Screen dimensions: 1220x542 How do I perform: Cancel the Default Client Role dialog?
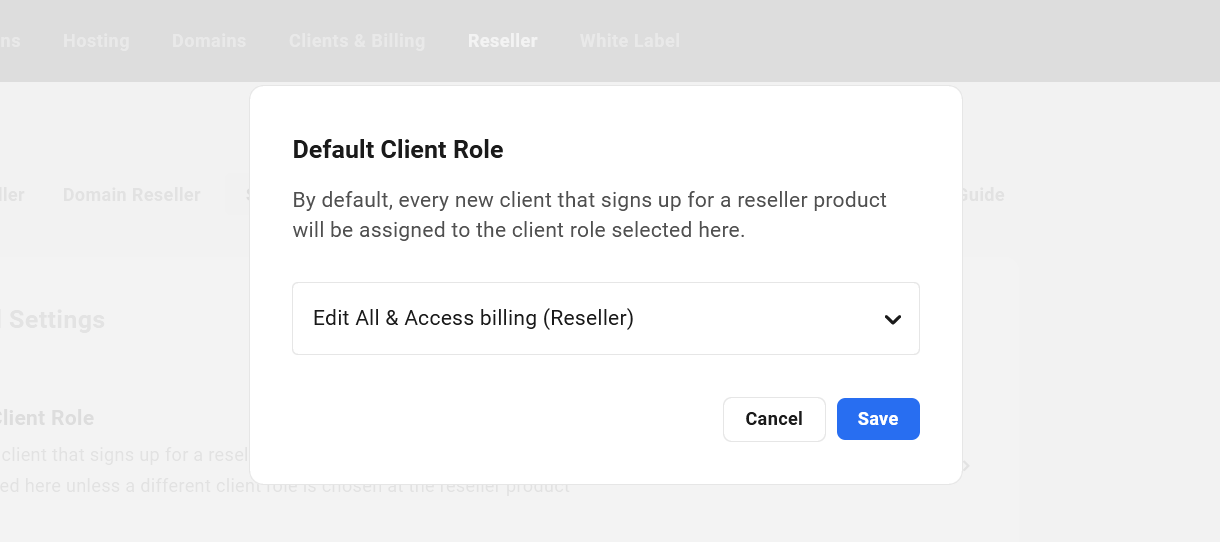(773, 419)
